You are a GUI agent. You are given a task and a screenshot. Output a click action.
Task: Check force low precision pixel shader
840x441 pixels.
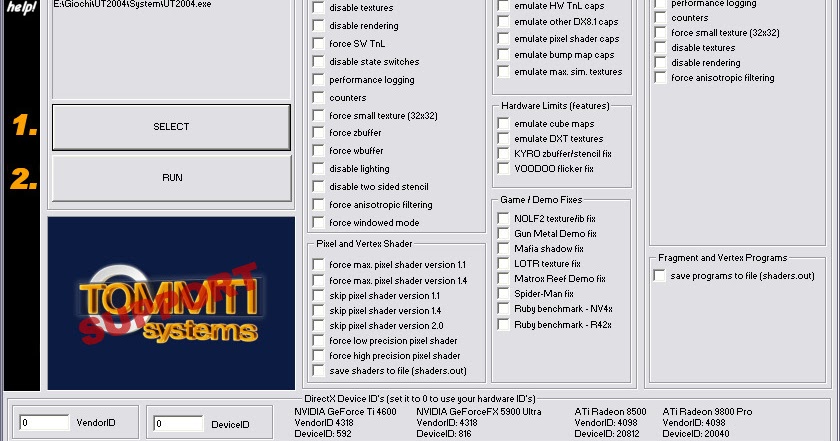[319, 340]
